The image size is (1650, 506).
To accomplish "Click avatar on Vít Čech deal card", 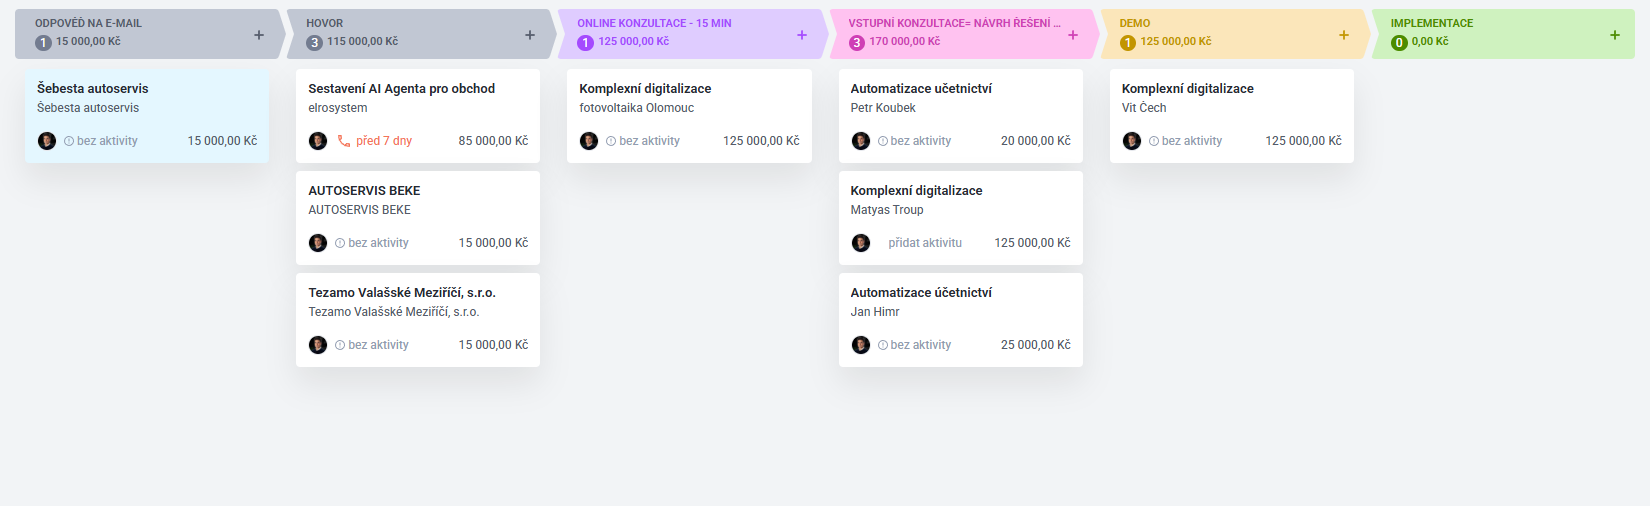I will pos(1132,141).
